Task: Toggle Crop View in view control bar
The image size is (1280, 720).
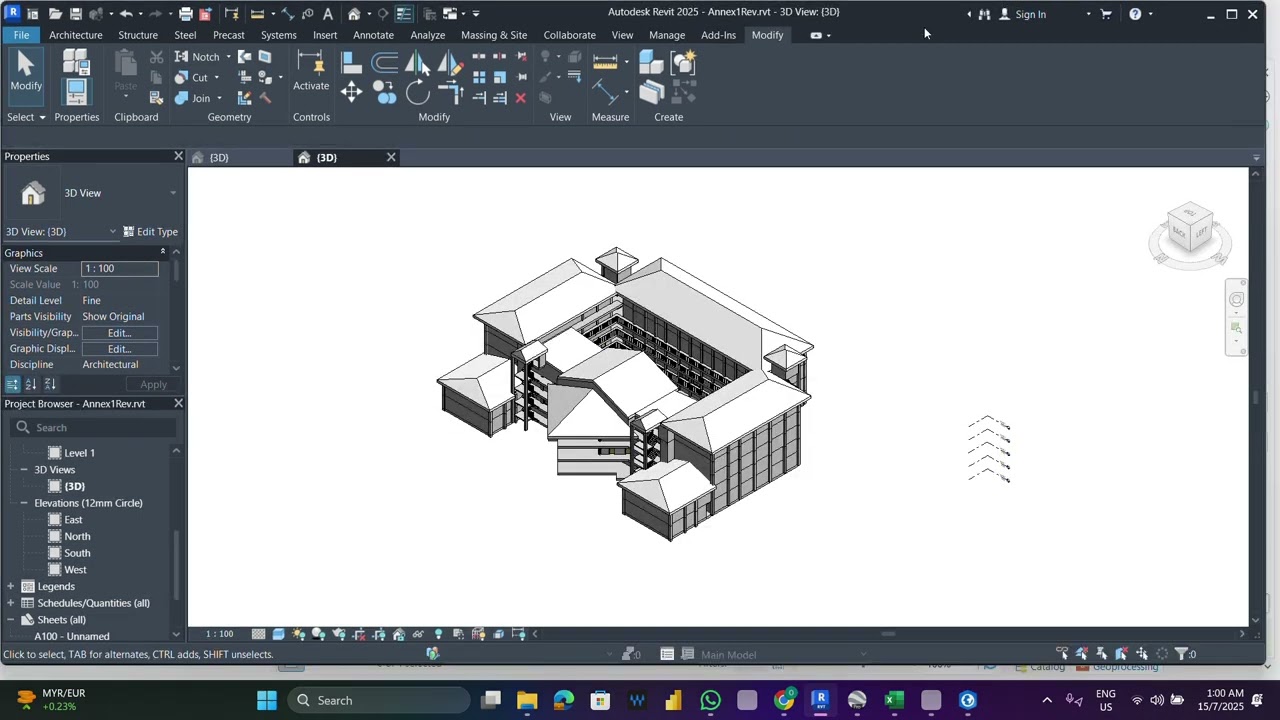Action: [x=359, y=634]
